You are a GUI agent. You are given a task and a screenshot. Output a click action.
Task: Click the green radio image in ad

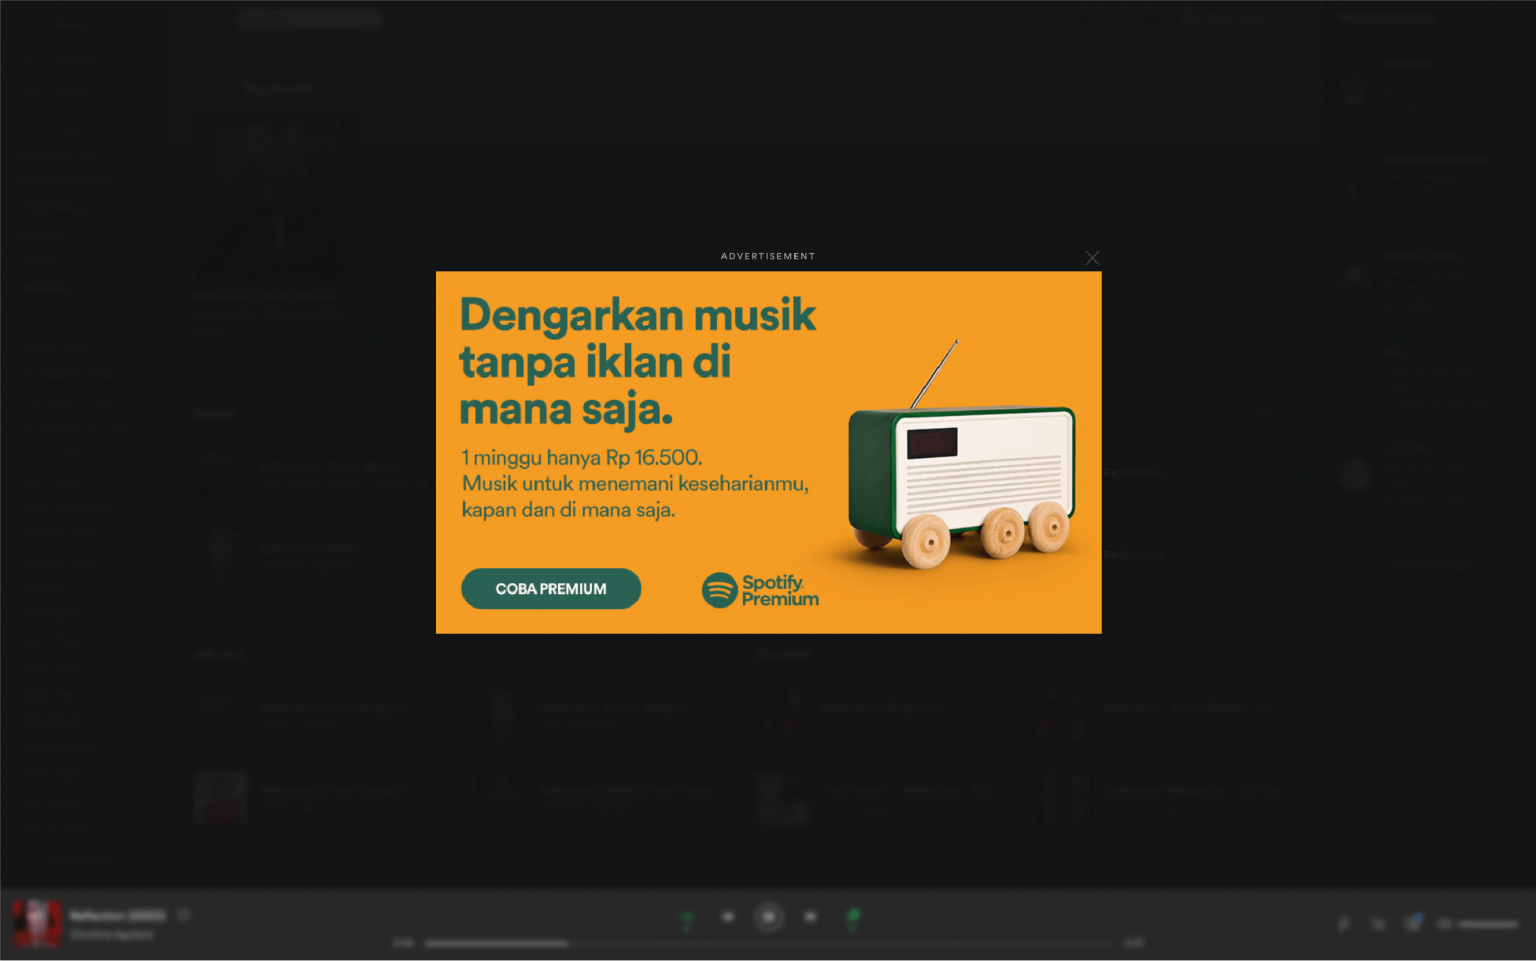click(x=961, y=455)
